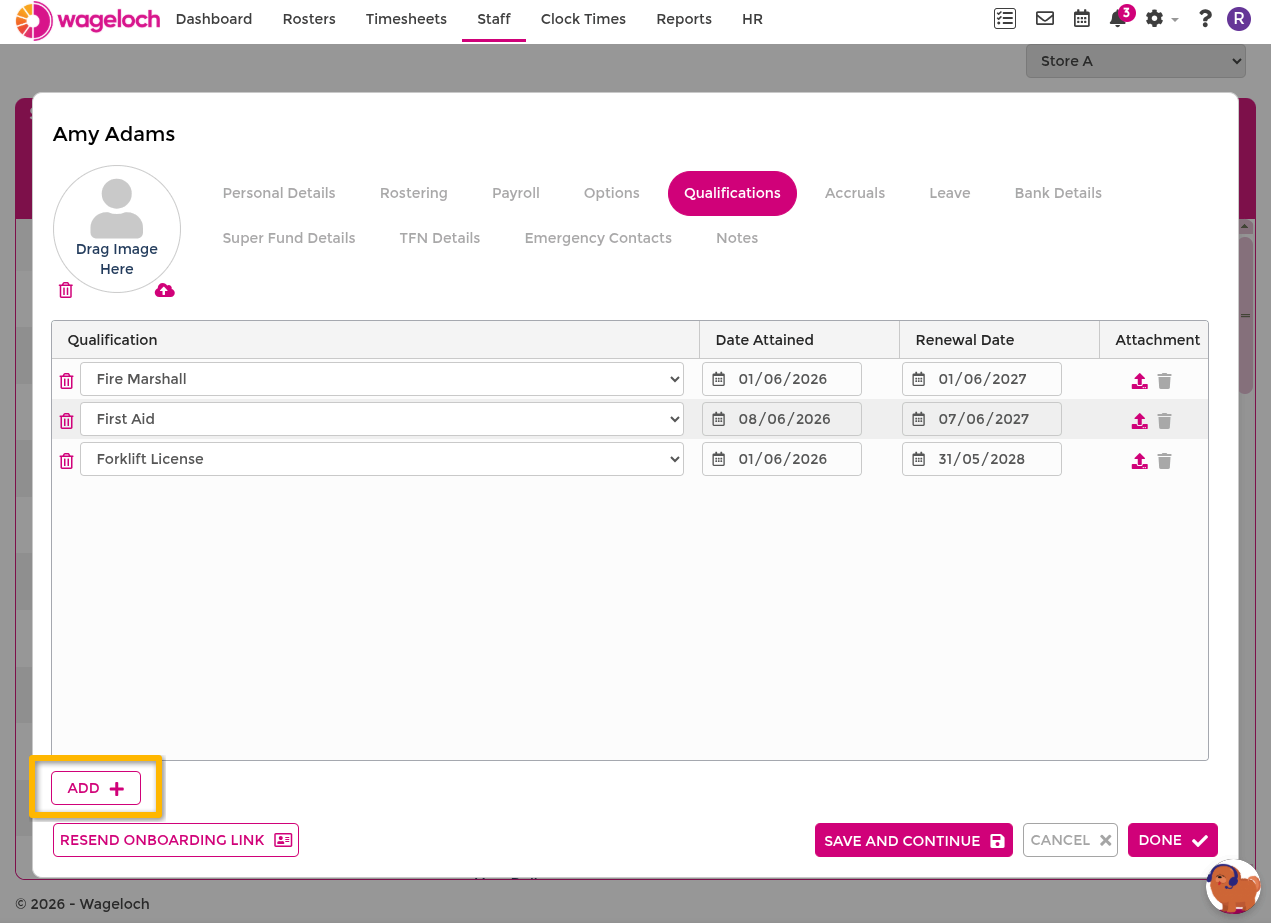Edit Forklift renewal date 31/05/2028
Screen dimensions: 1271x923
tap(982, 459)
